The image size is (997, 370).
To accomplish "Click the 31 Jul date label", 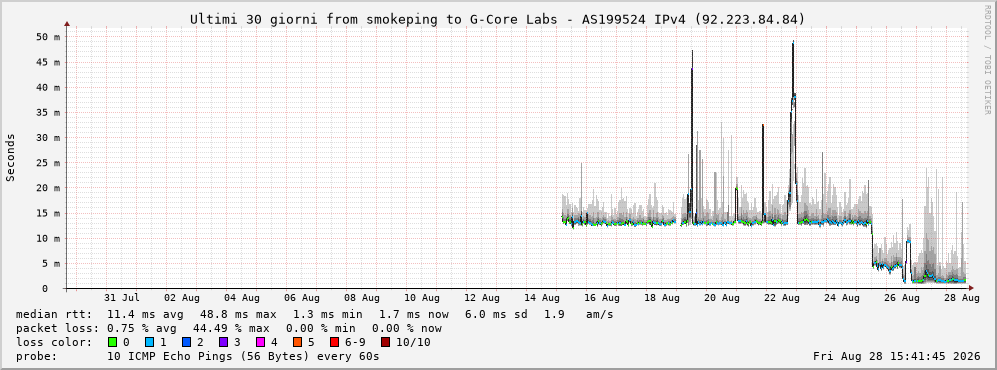I will coord(121,297).
